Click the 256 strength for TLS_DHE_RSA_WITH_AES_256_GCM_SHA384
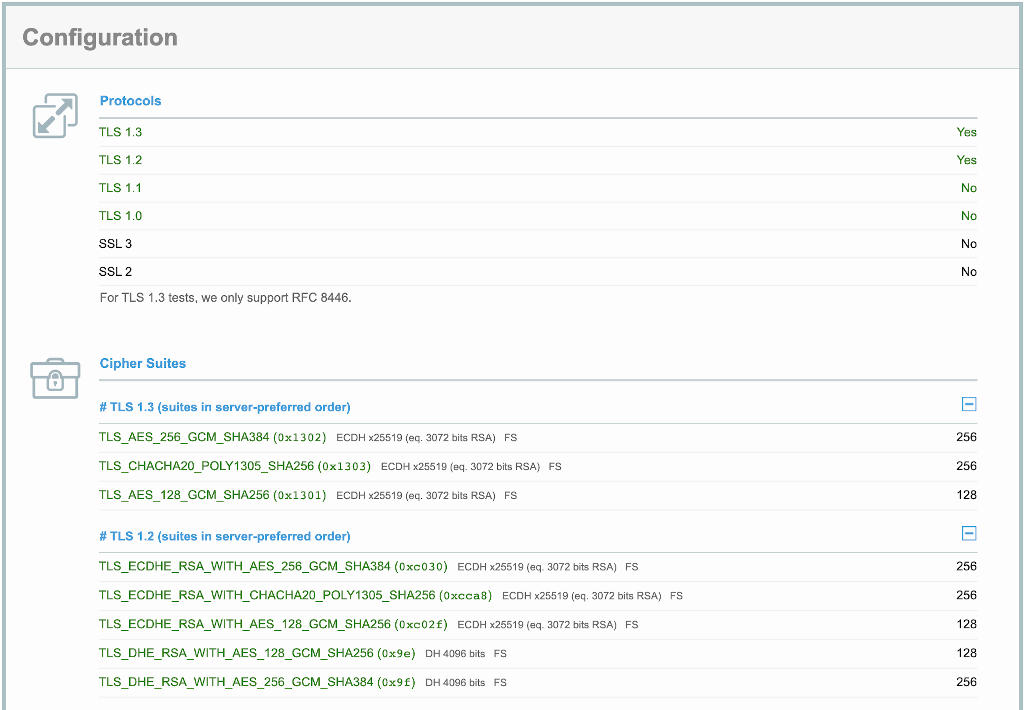This screenshot has height=710, width=1024. [967, 682]
